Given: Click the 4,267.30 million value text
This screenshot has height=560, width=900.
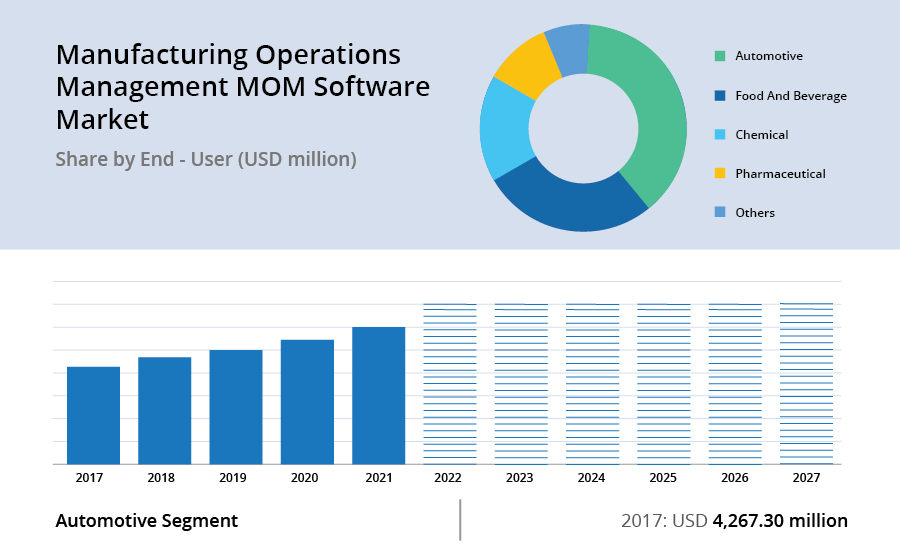Looking at the screenshot, I should (x=780, y=520).
